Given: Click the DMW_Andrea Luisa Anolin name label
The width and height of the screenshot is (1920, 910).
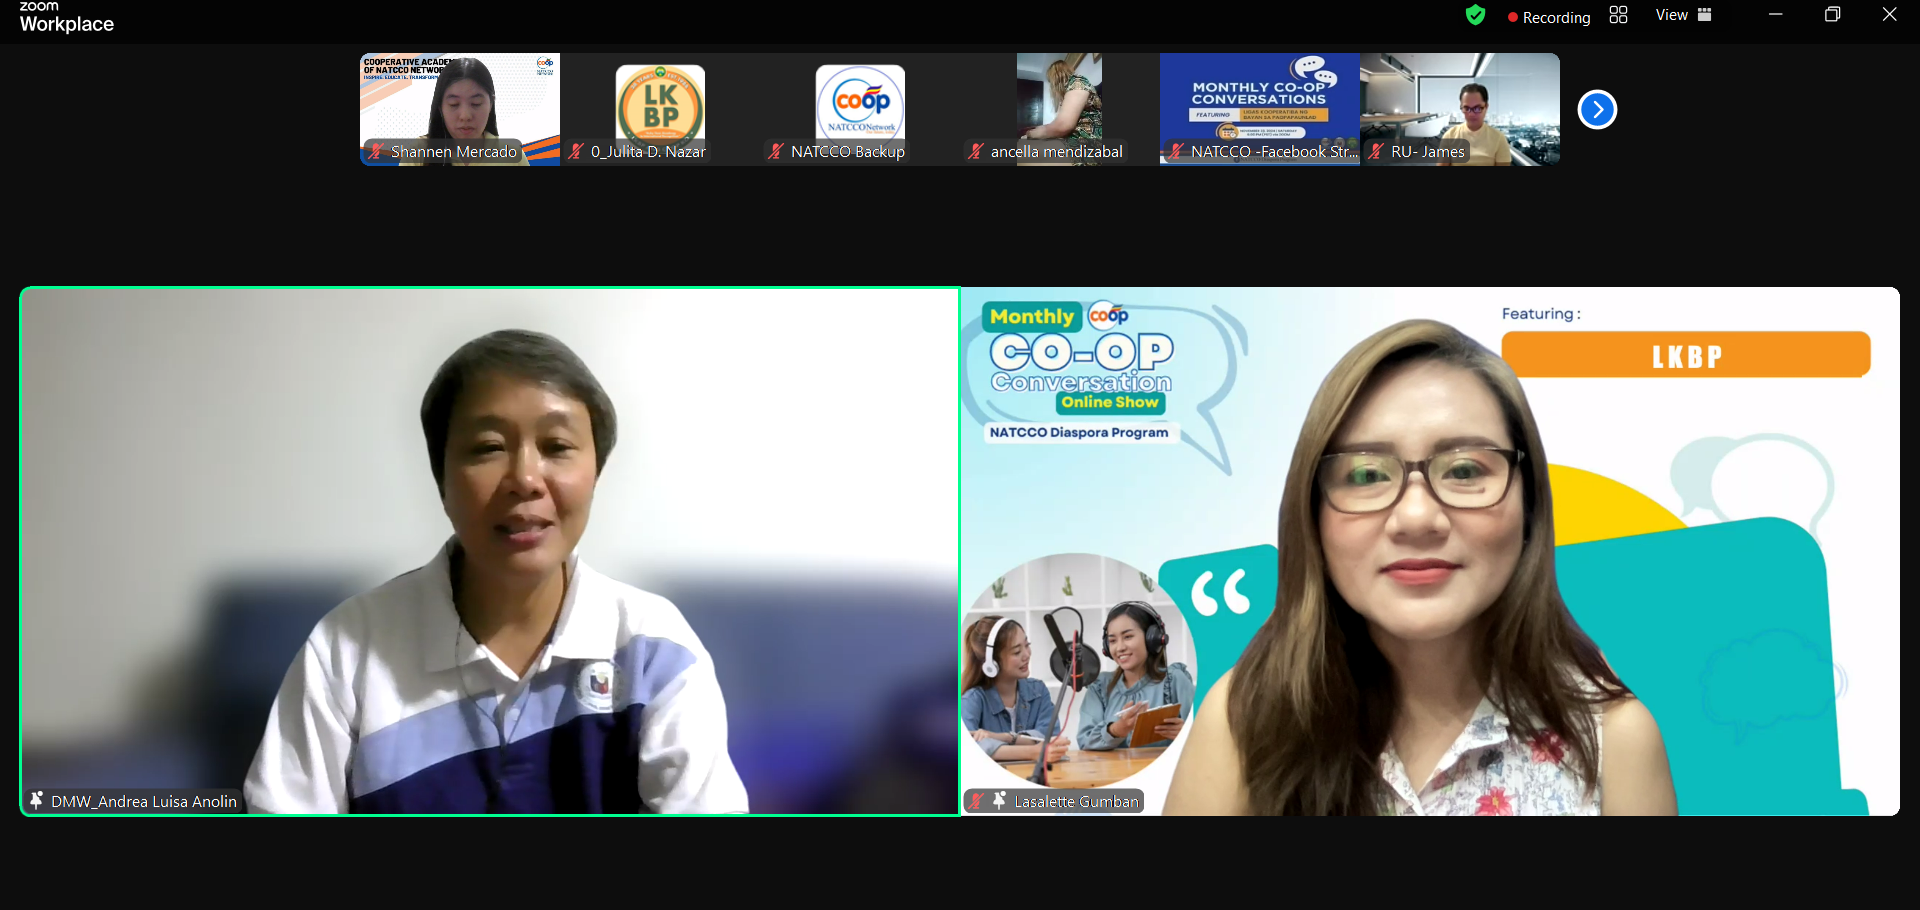Looking at the screenshot, I should [x=144, y=802].
